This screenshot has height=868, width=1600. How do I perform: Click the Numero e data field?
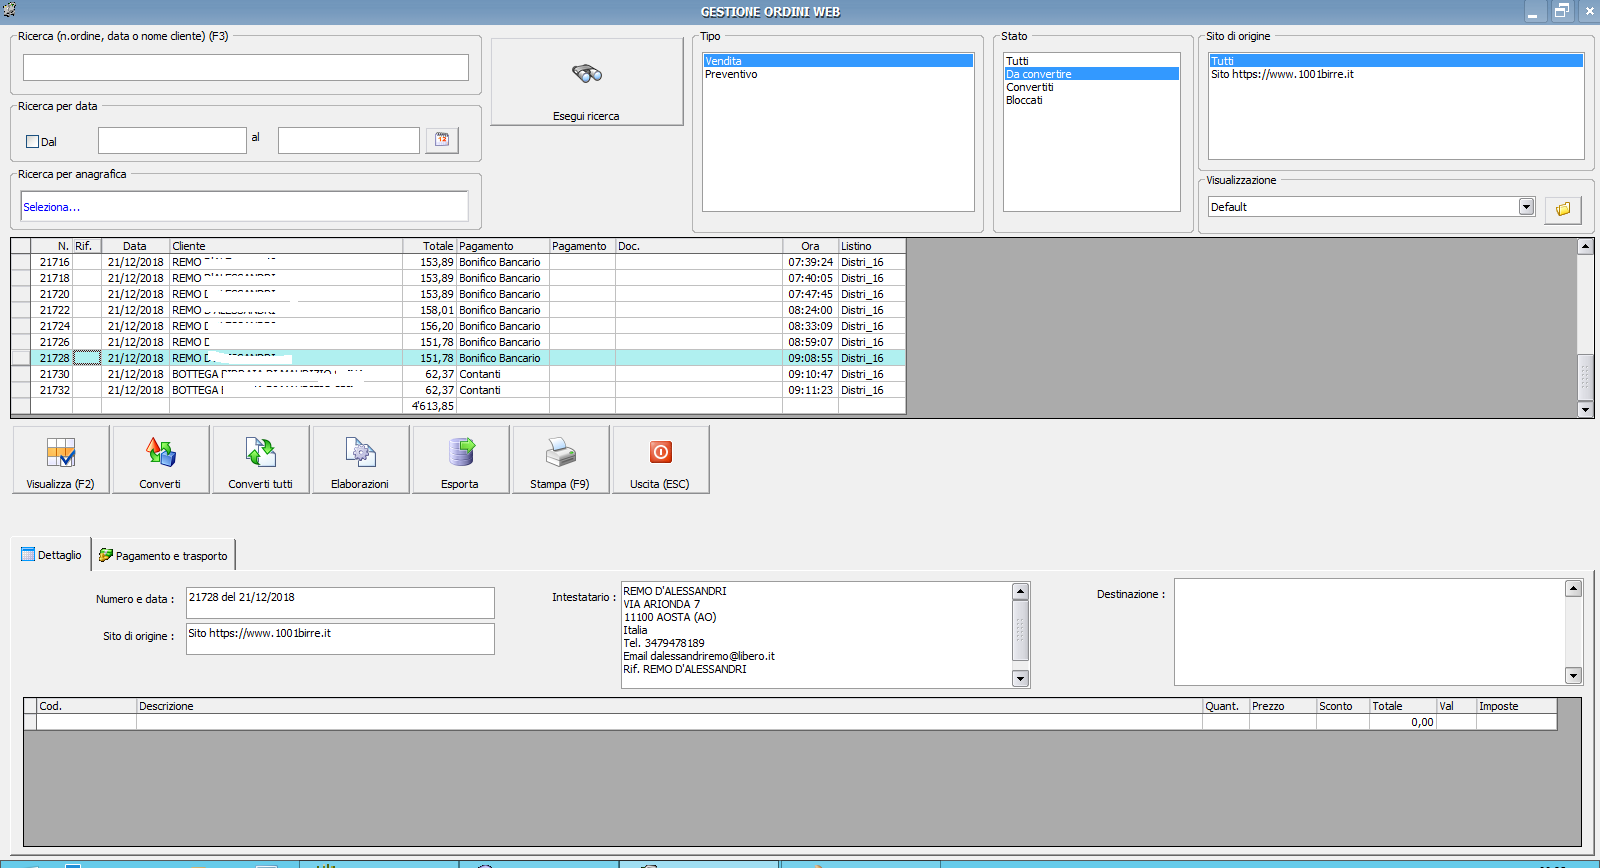click(340, 603)
